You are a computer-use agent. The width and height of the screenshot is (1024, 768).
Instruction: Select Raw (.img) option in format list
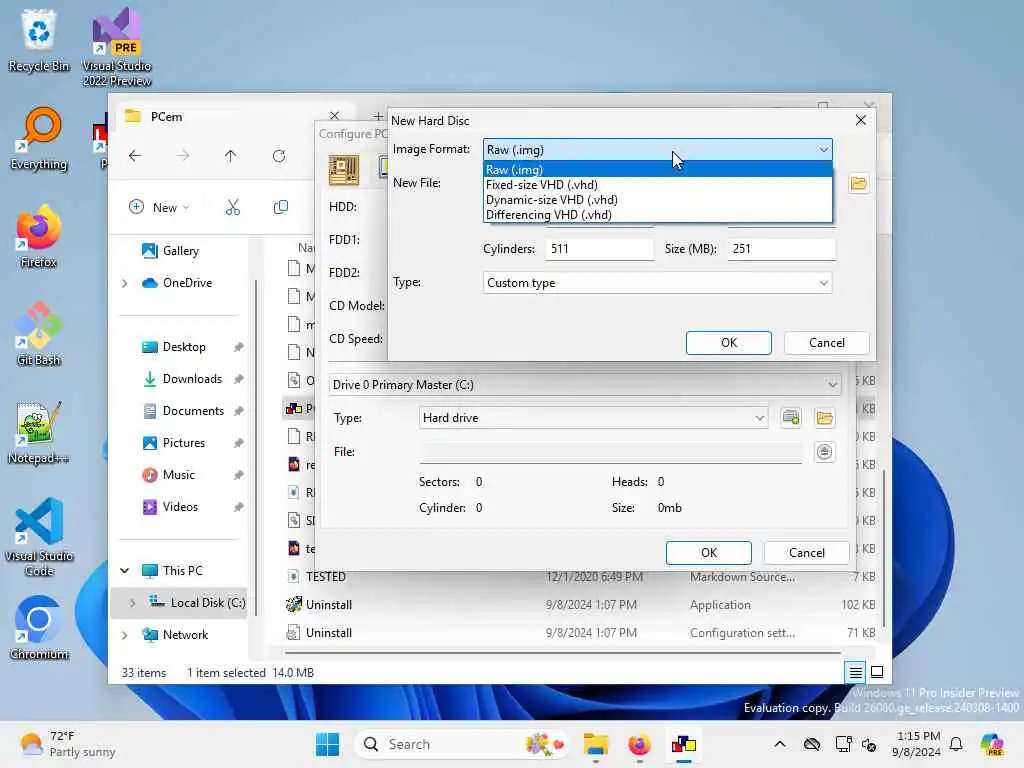click(x=658, y=170)
